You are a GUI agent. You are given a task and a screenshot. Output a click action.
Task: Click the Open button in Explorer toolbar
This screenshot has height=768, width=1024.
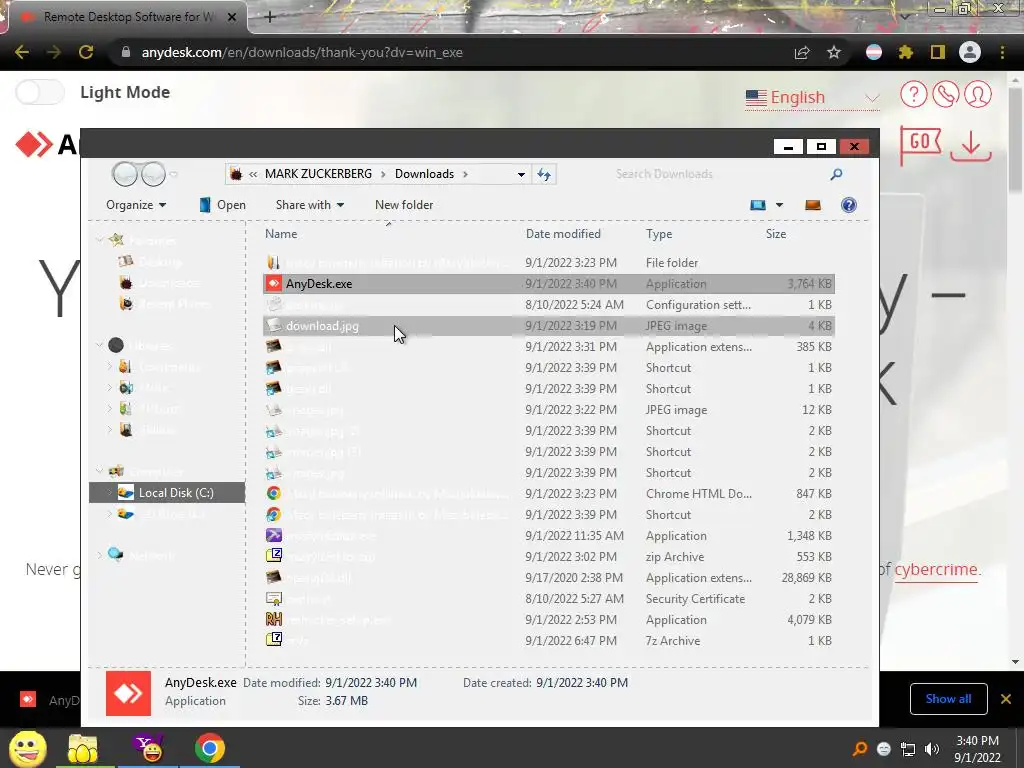(222, 205)
